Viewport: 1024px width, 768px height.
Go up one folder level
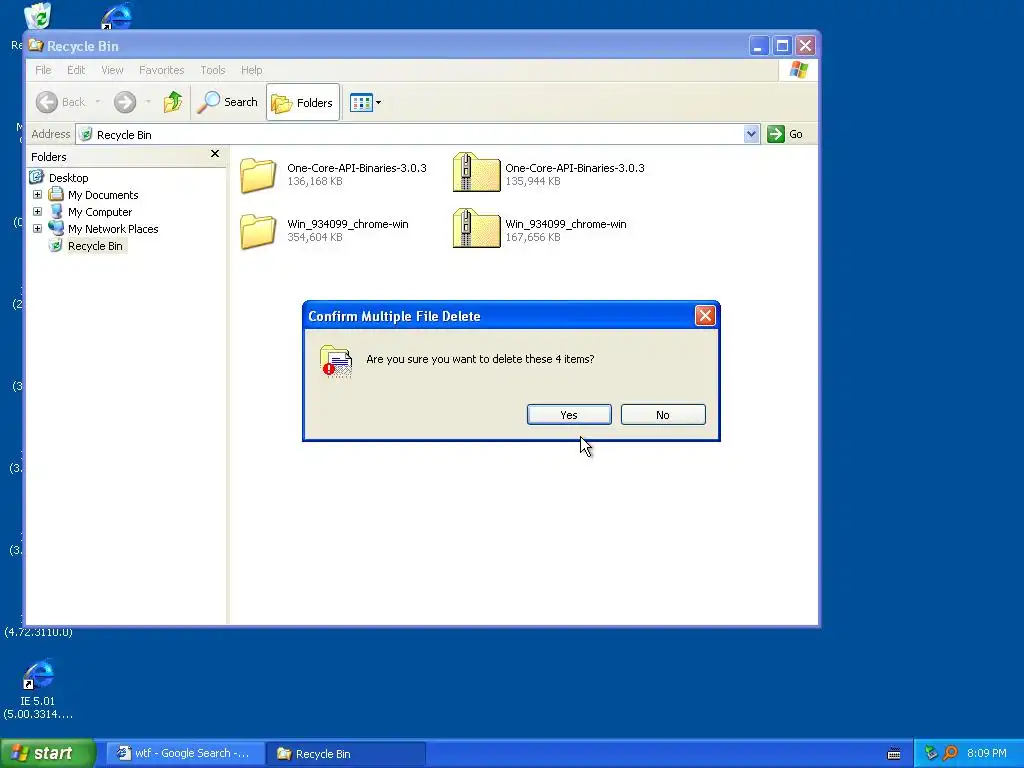173,102
